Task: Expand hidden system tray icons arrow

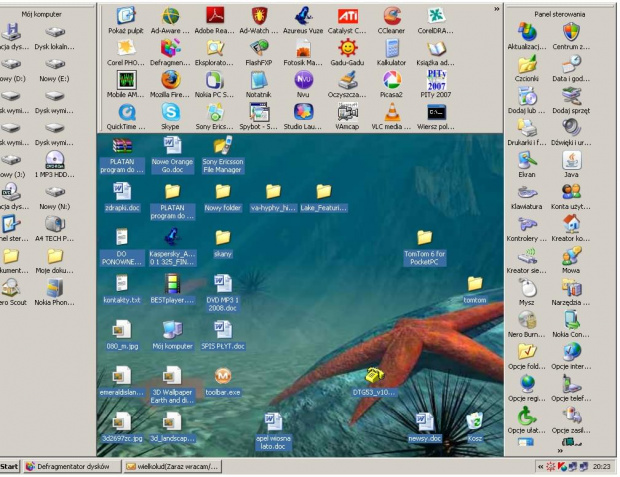Action: click(540, 467)
